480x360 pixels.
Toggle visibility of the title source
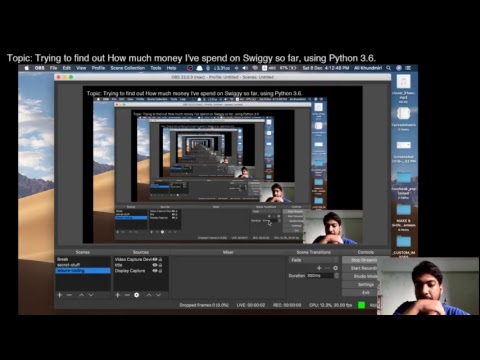(155, 265)
